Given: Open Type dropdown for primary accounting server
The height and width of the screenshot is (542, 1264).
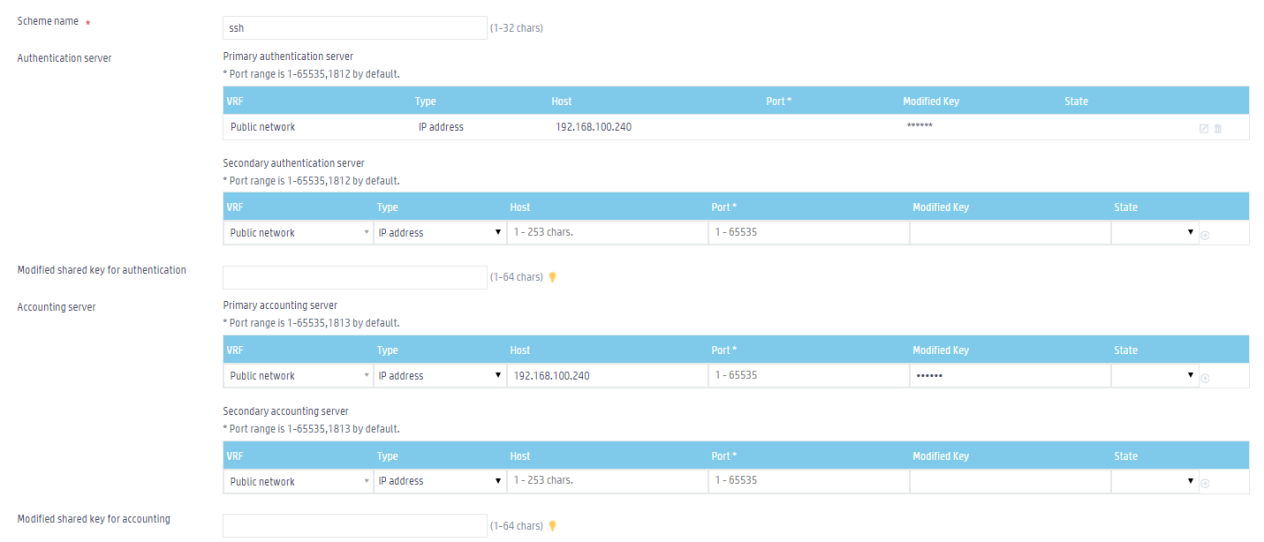Looking at the screenshot, I should tap(440, 375).
